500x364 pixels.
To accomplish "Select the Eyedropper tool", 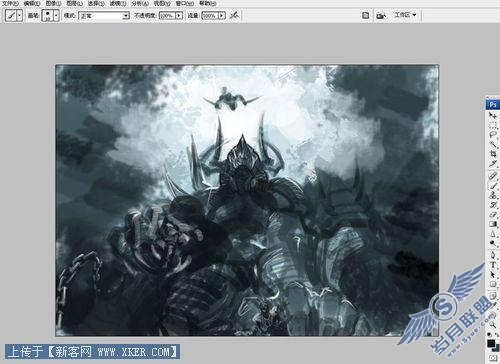I will tap(493, 305).
